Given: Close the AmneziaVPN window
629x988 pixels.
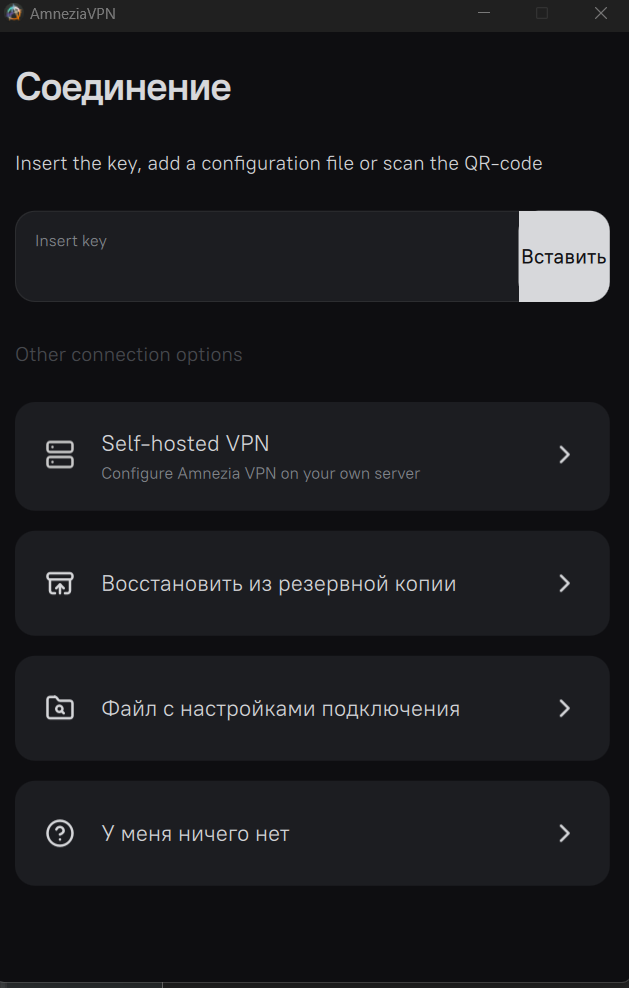Looking at the screenshot, I should click(x=601, y=13).
